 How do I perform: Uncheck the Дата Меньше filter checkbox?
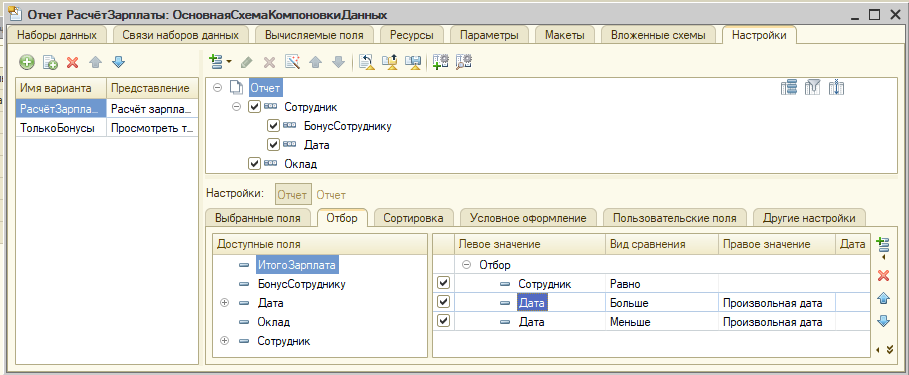tap(443, 322)
